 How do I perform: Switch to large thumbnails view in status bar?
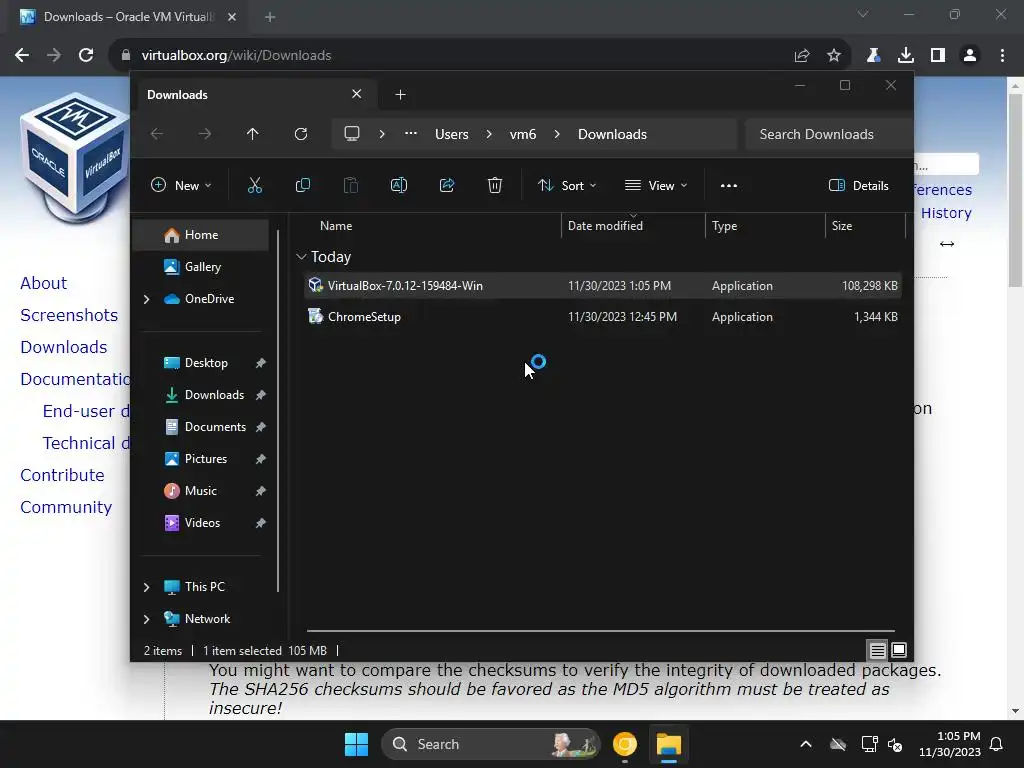point(899,650)
